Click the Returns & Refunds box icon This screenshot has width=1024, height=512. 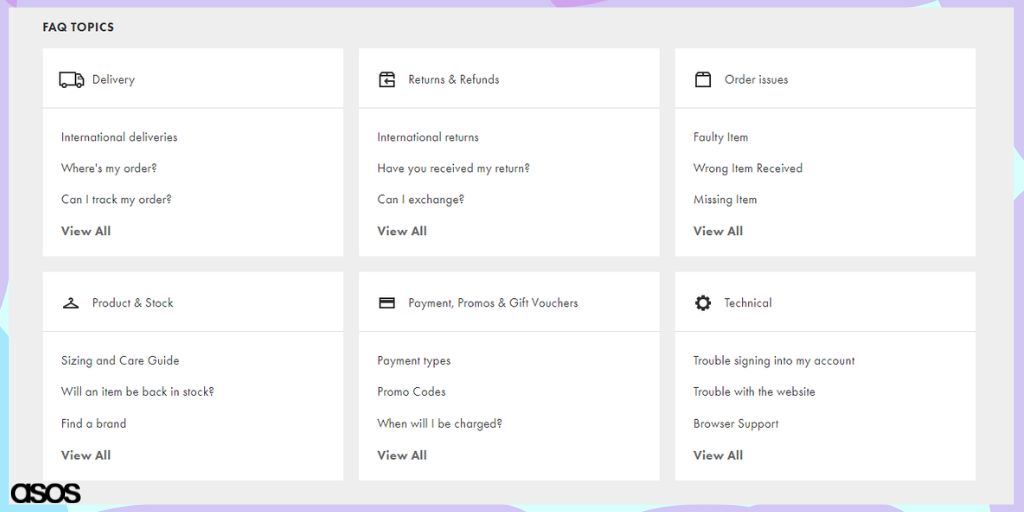(x=387, y=80)
